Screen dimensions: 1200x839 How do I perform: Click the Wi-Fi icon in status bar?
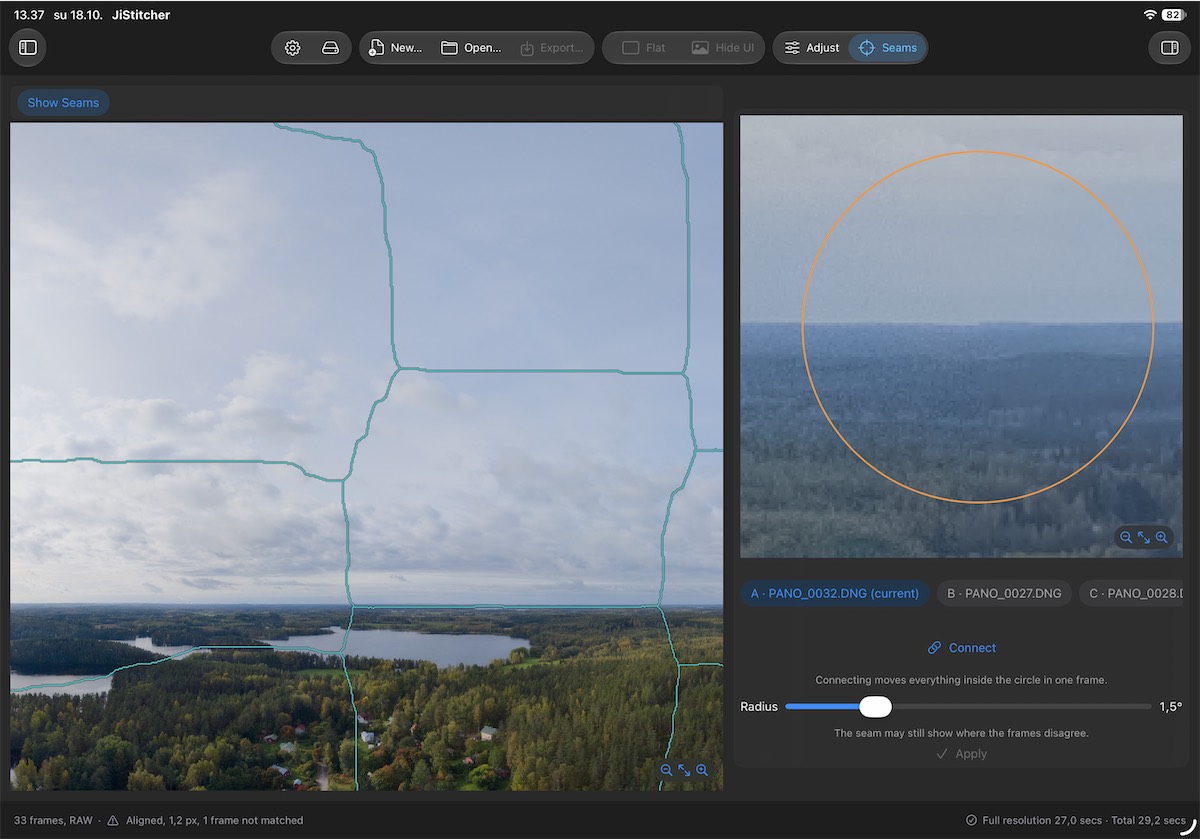(x=1150, y=15)
